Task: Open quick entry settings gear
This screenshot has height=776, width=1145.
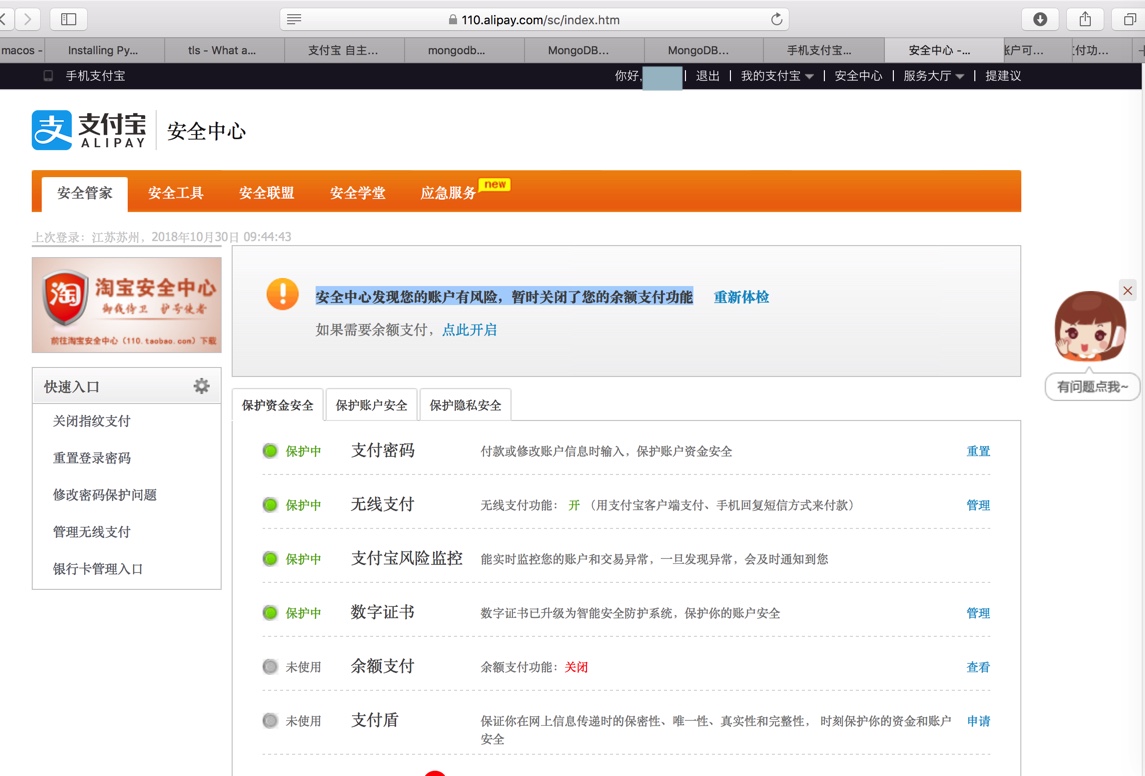Action: [201, 386]
